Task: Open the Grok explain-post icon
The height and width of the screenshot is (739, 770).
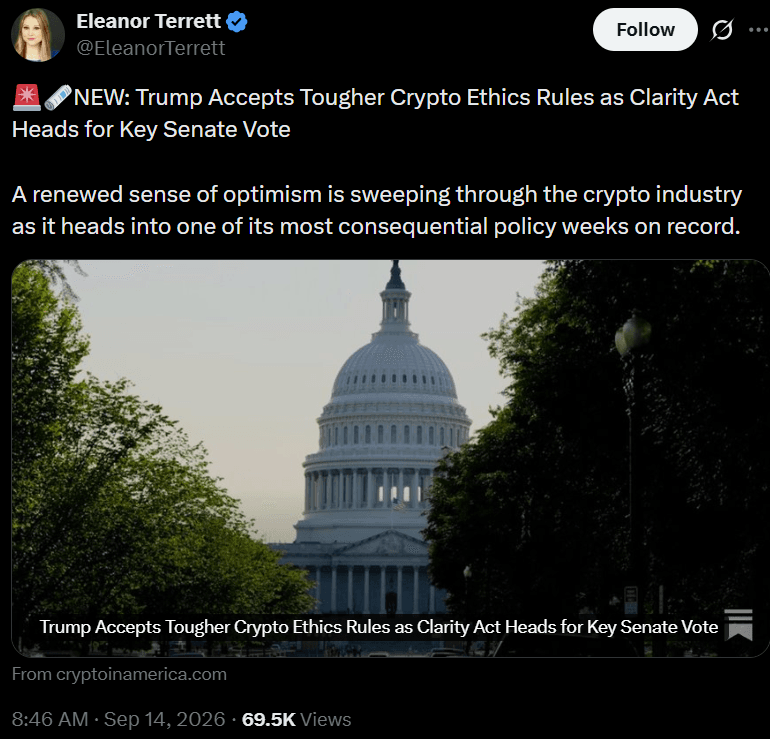Action: click(x=722, y=29)
